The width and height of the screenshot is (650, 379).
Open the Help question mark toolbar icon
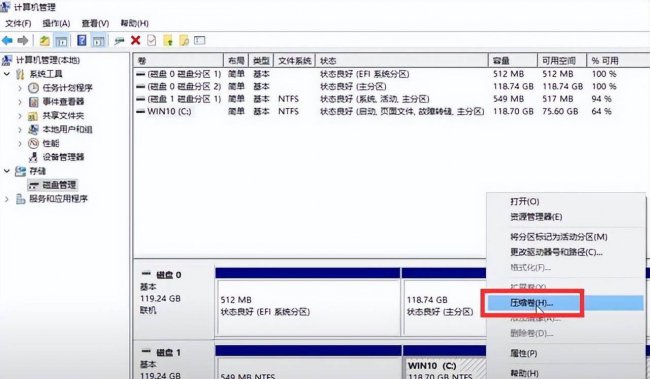coord(82,41)
